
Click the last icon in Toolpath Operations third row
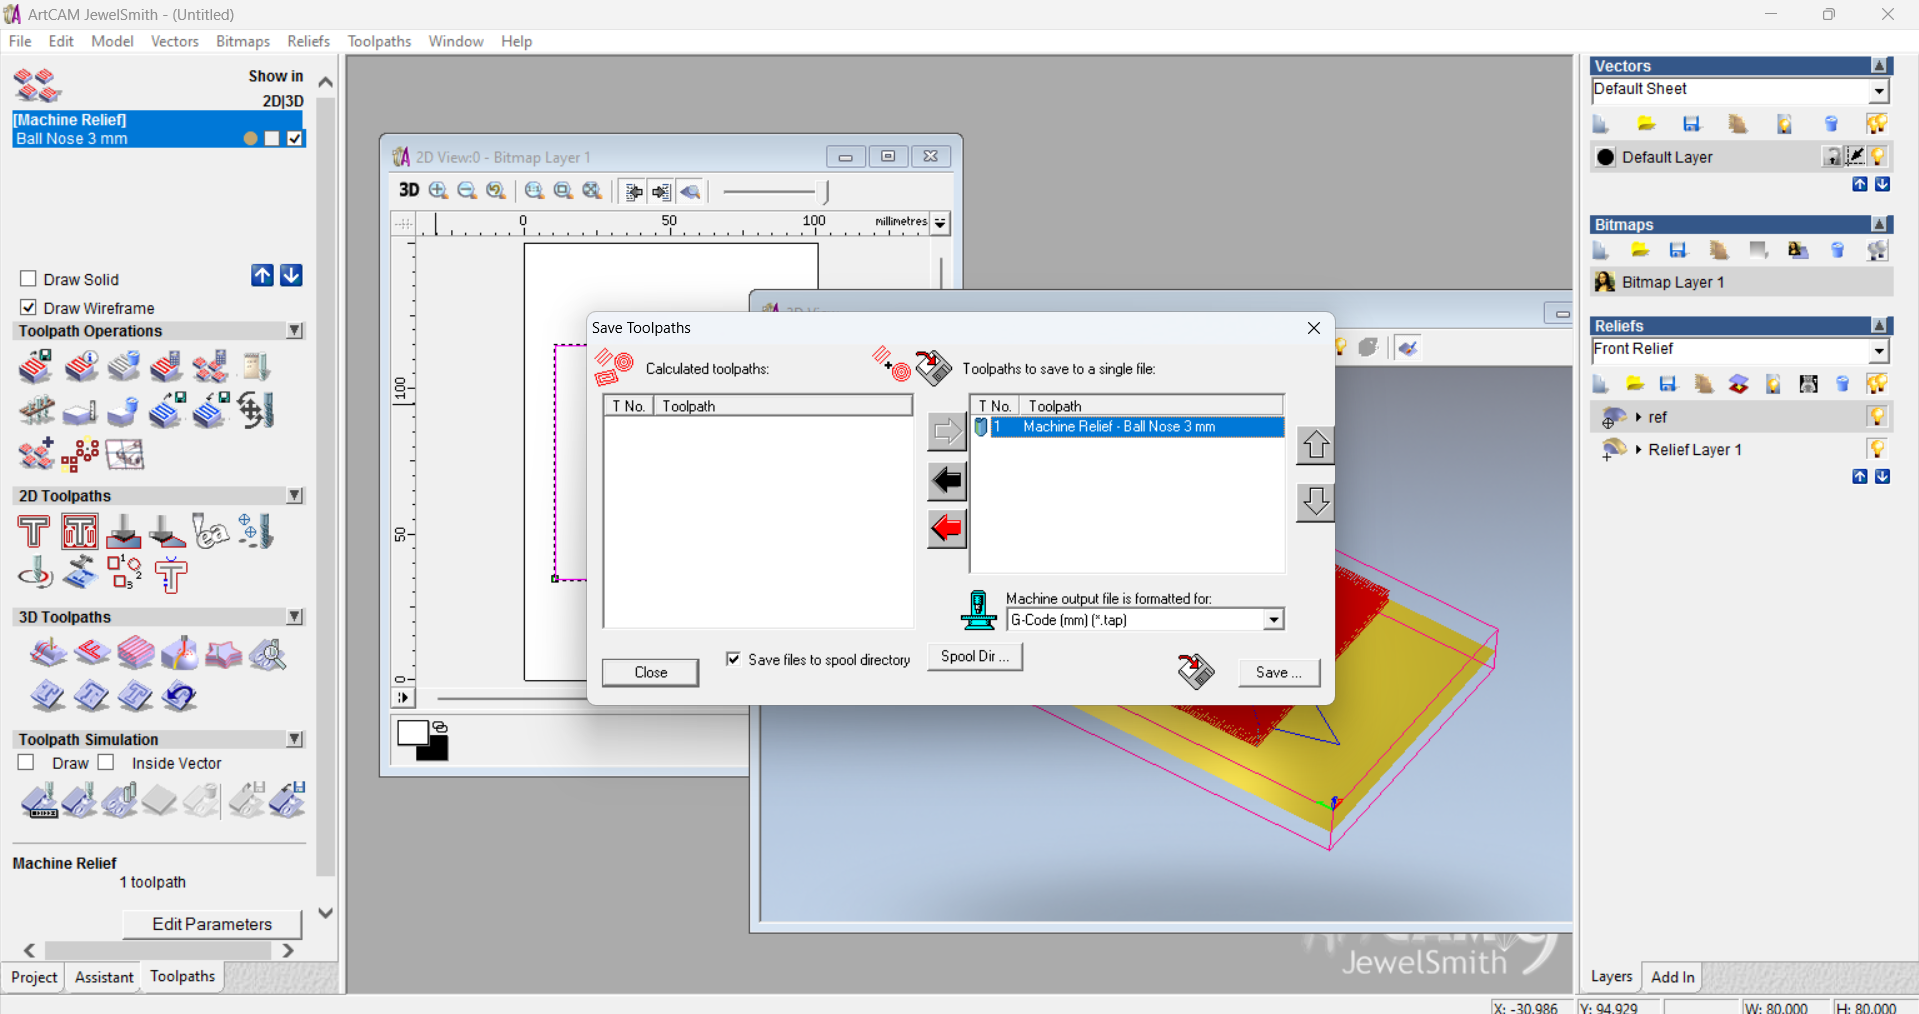point(125,455)
